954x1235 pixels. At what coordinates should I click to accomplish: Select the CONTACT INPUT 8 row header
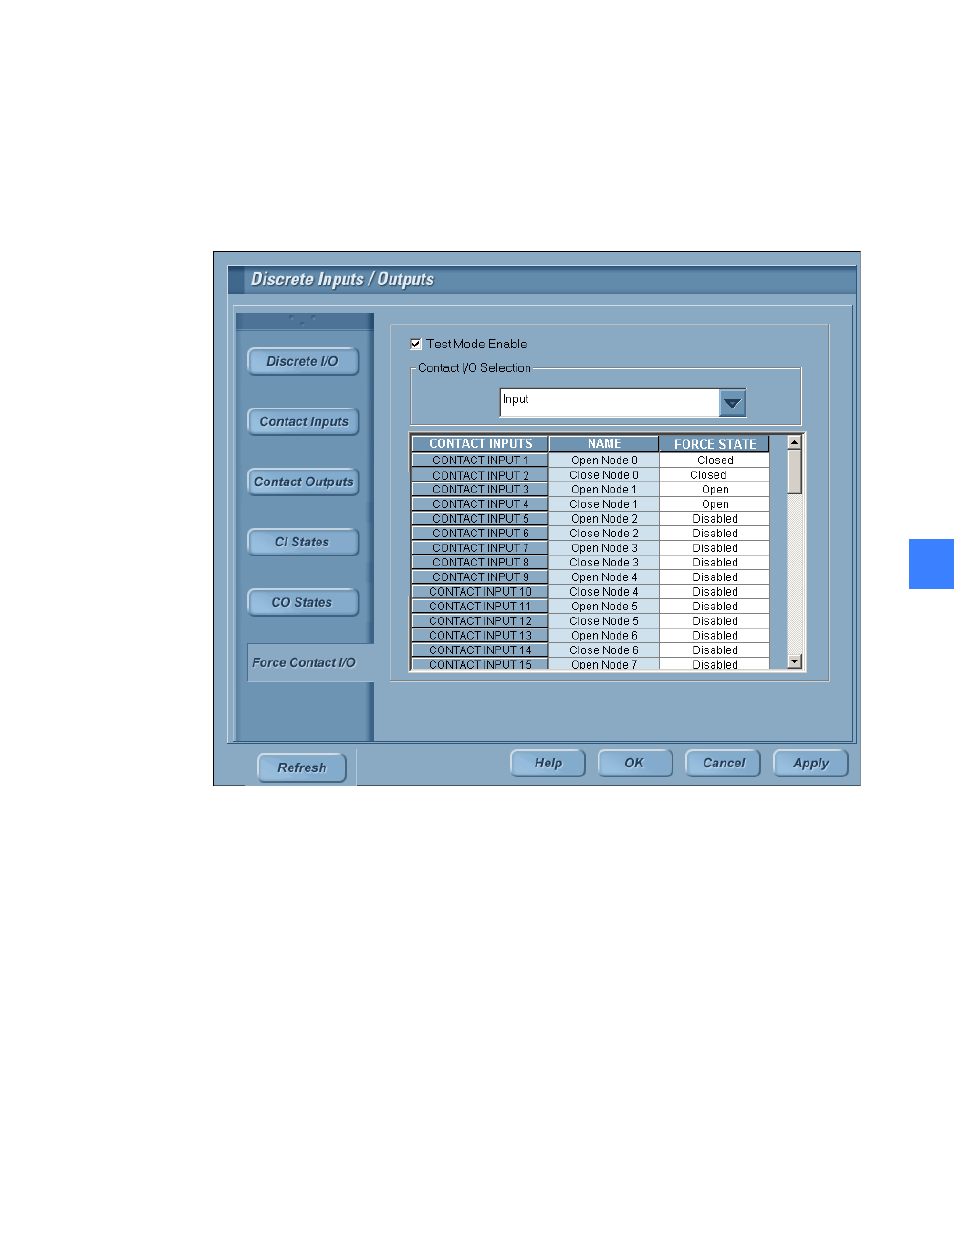[480, 563]
